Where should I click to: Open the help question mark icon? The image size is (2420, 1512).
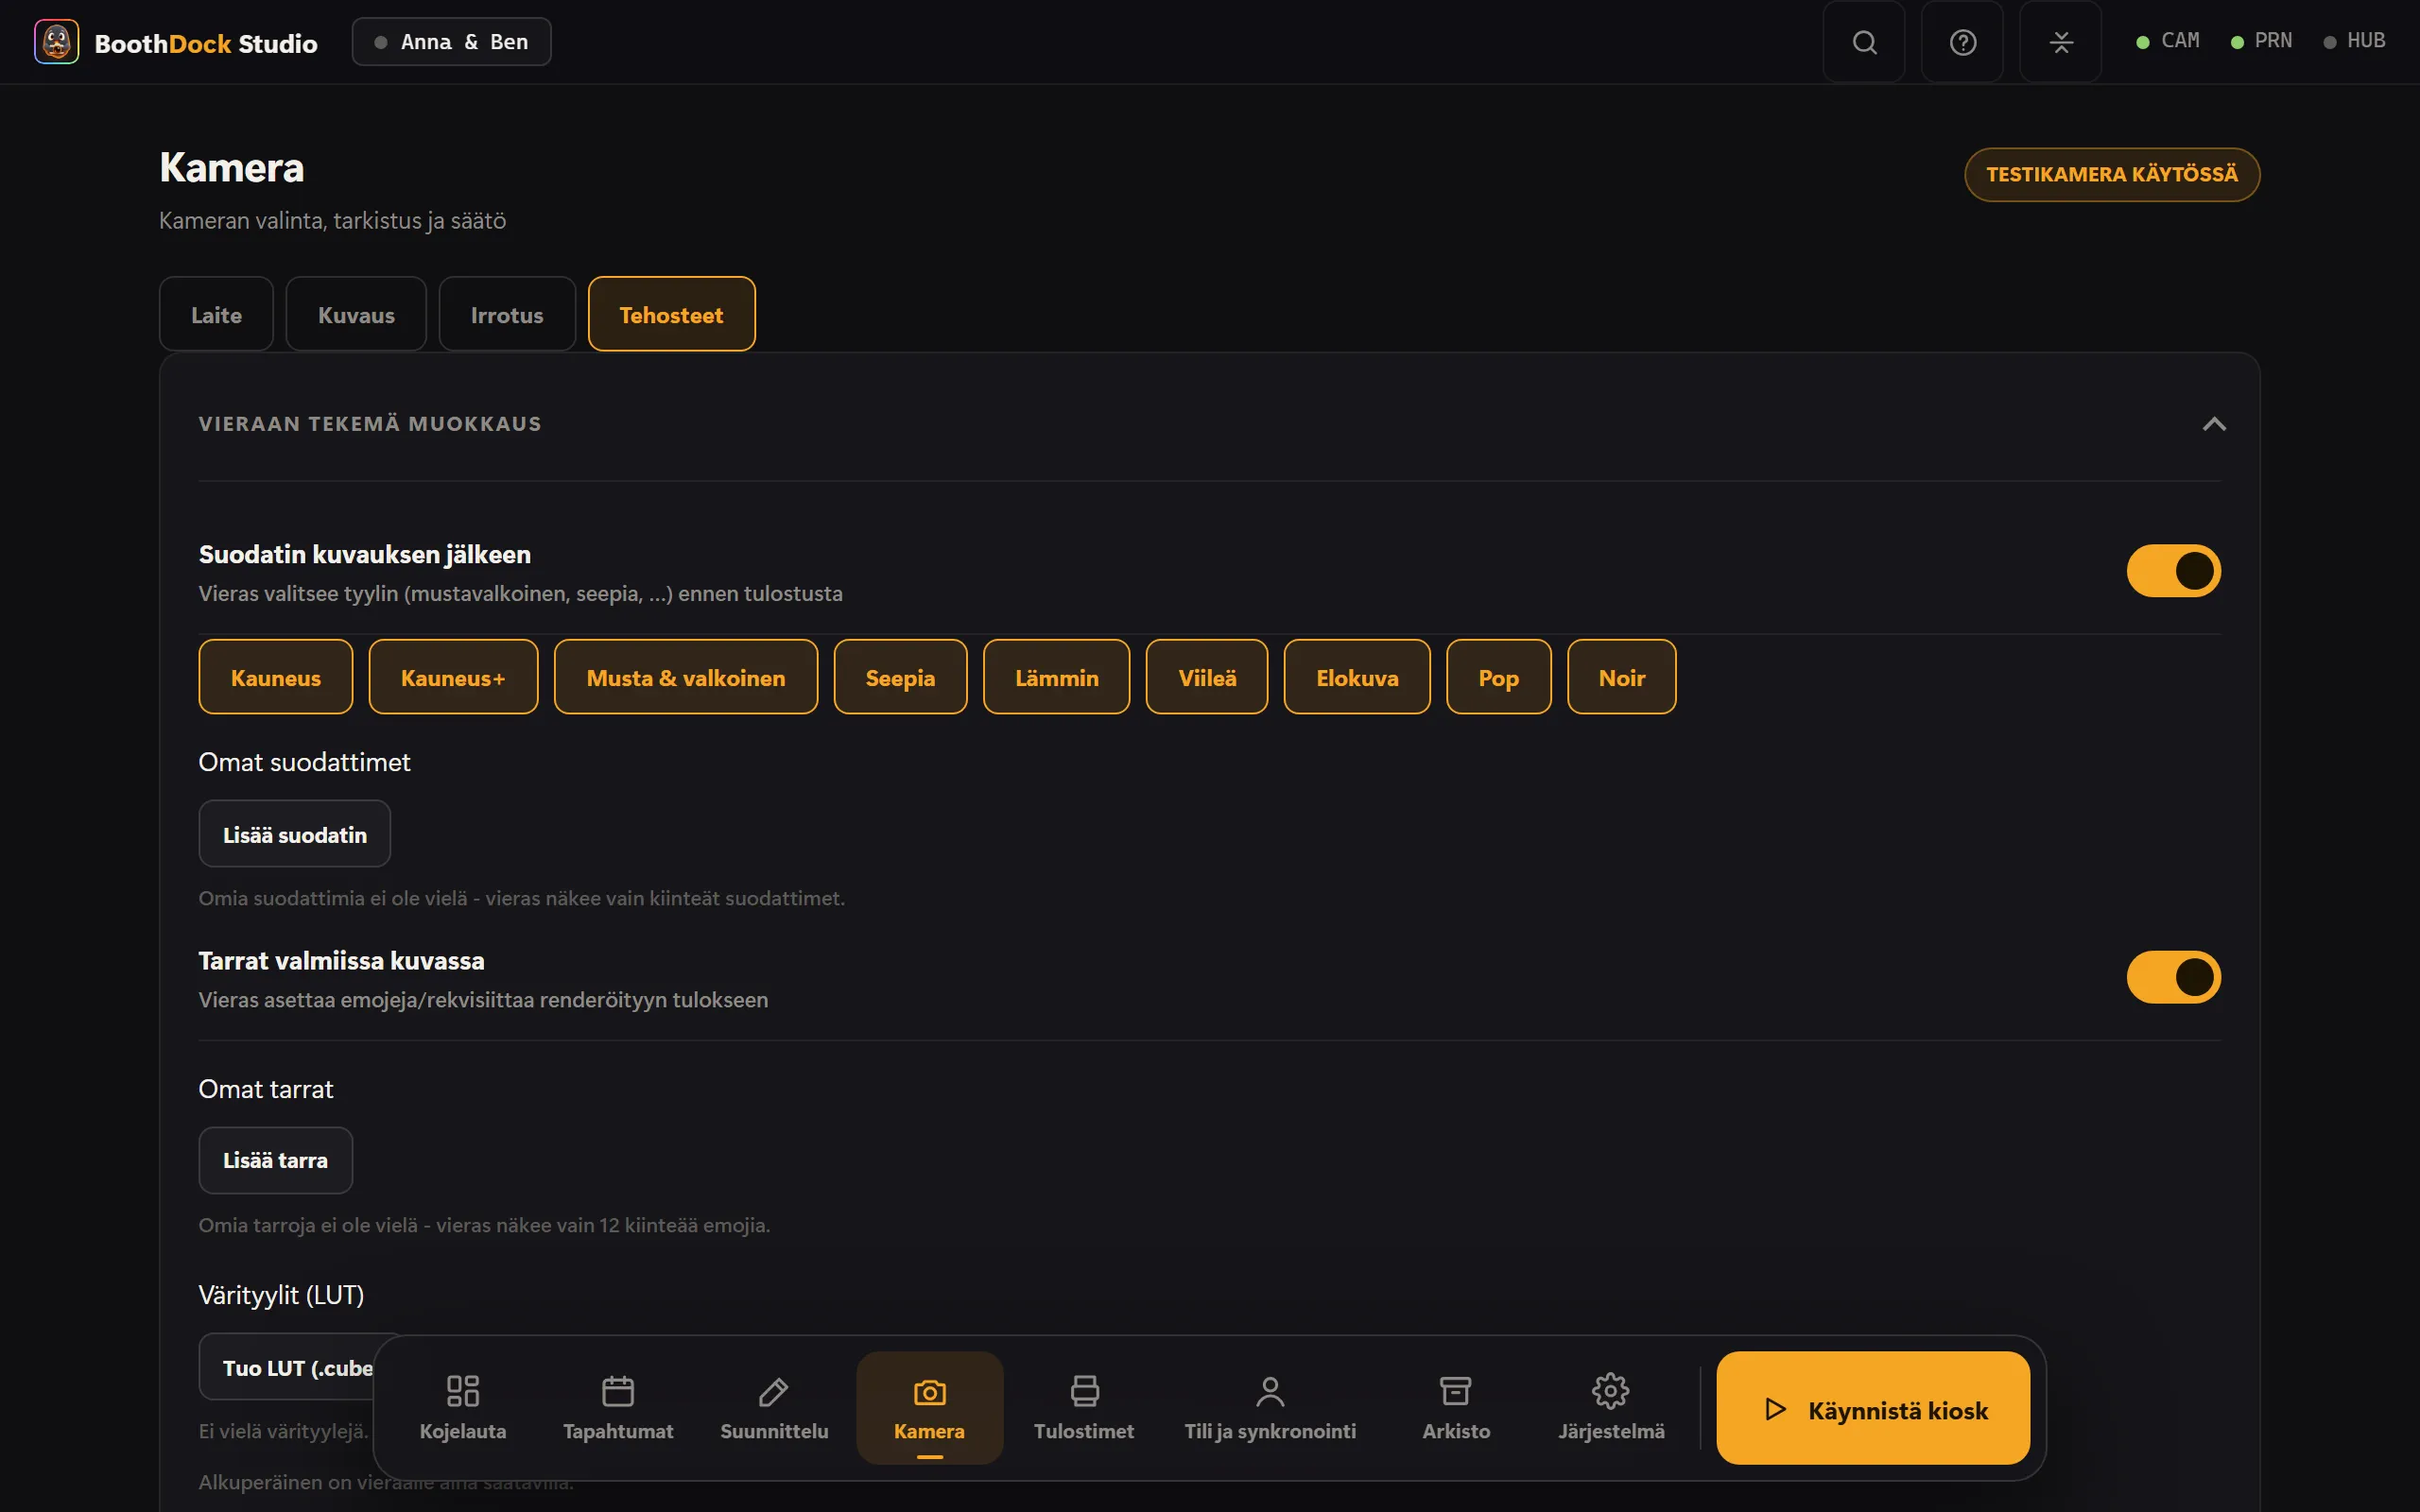point(1962,42)
